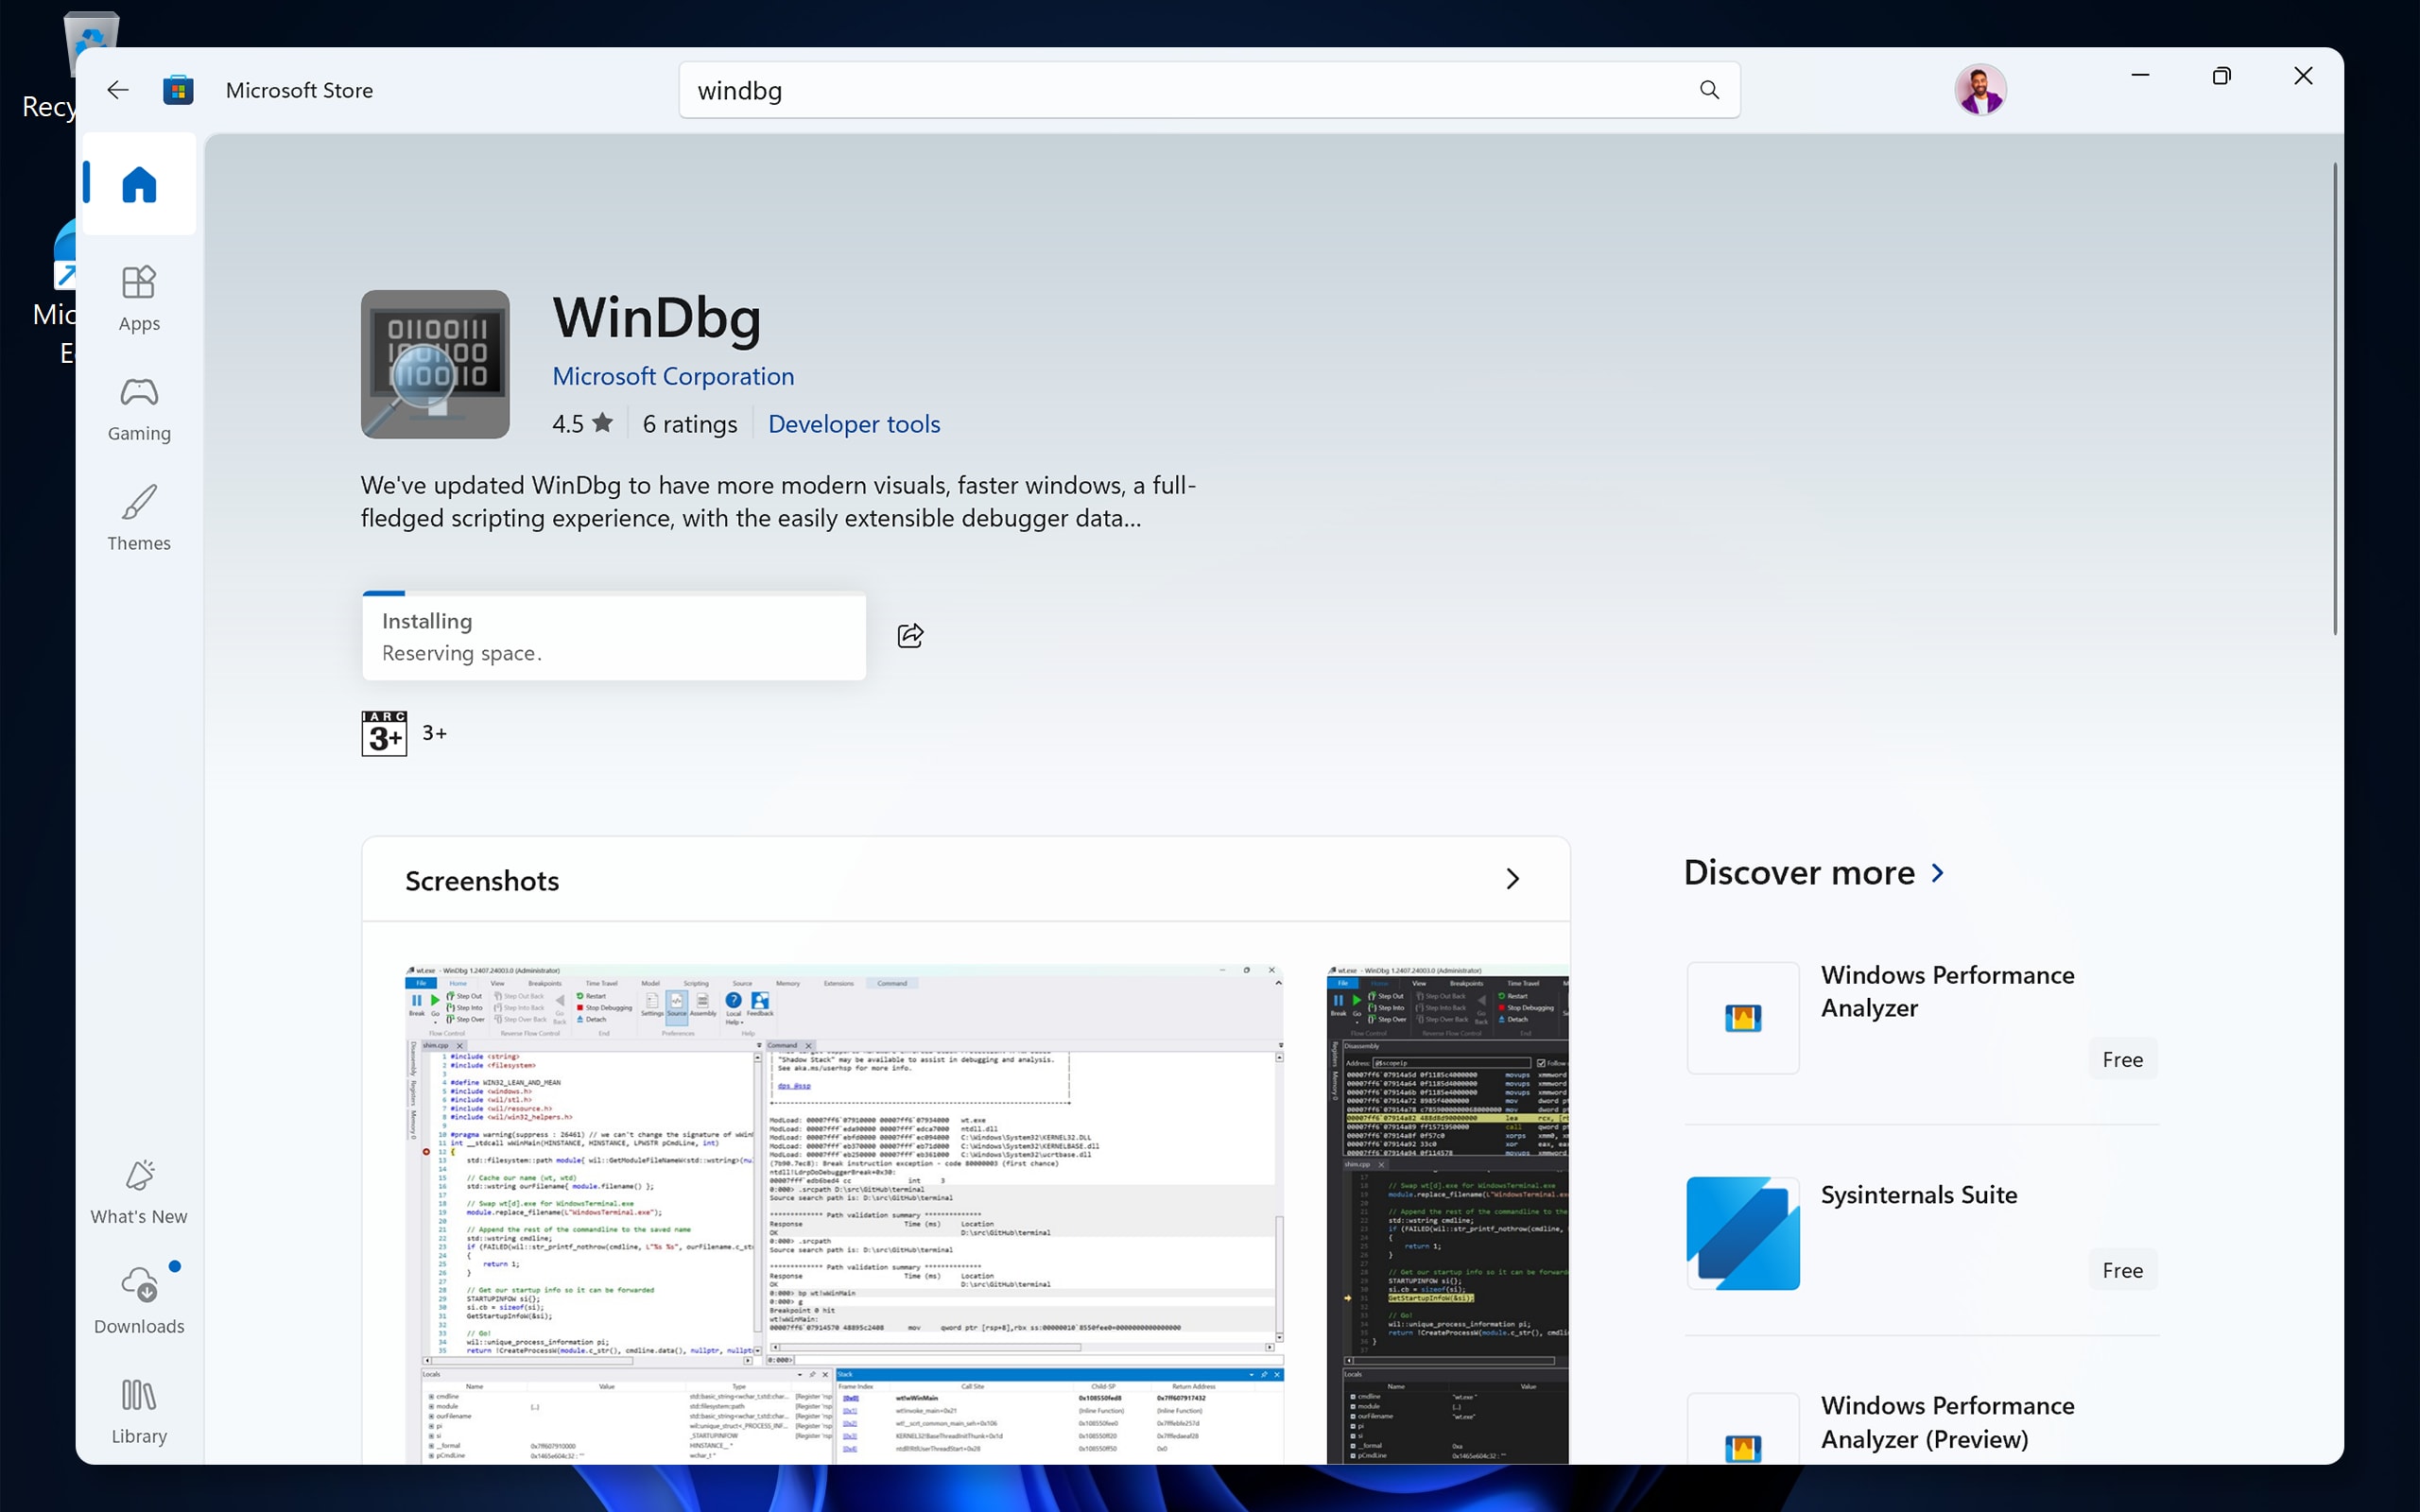Share the WinDbg app page
Viewport: 2420px width, 1512px height.
click(910, 635)
